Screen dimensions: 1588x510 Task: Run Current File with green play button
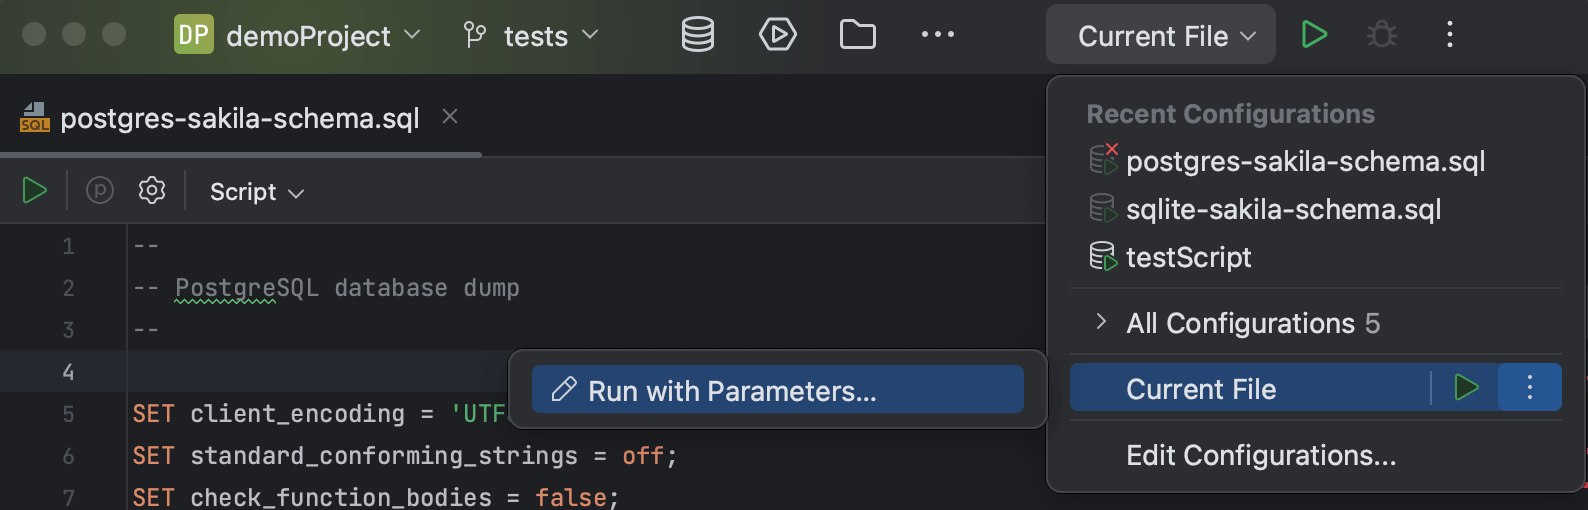coord(1314,35)
